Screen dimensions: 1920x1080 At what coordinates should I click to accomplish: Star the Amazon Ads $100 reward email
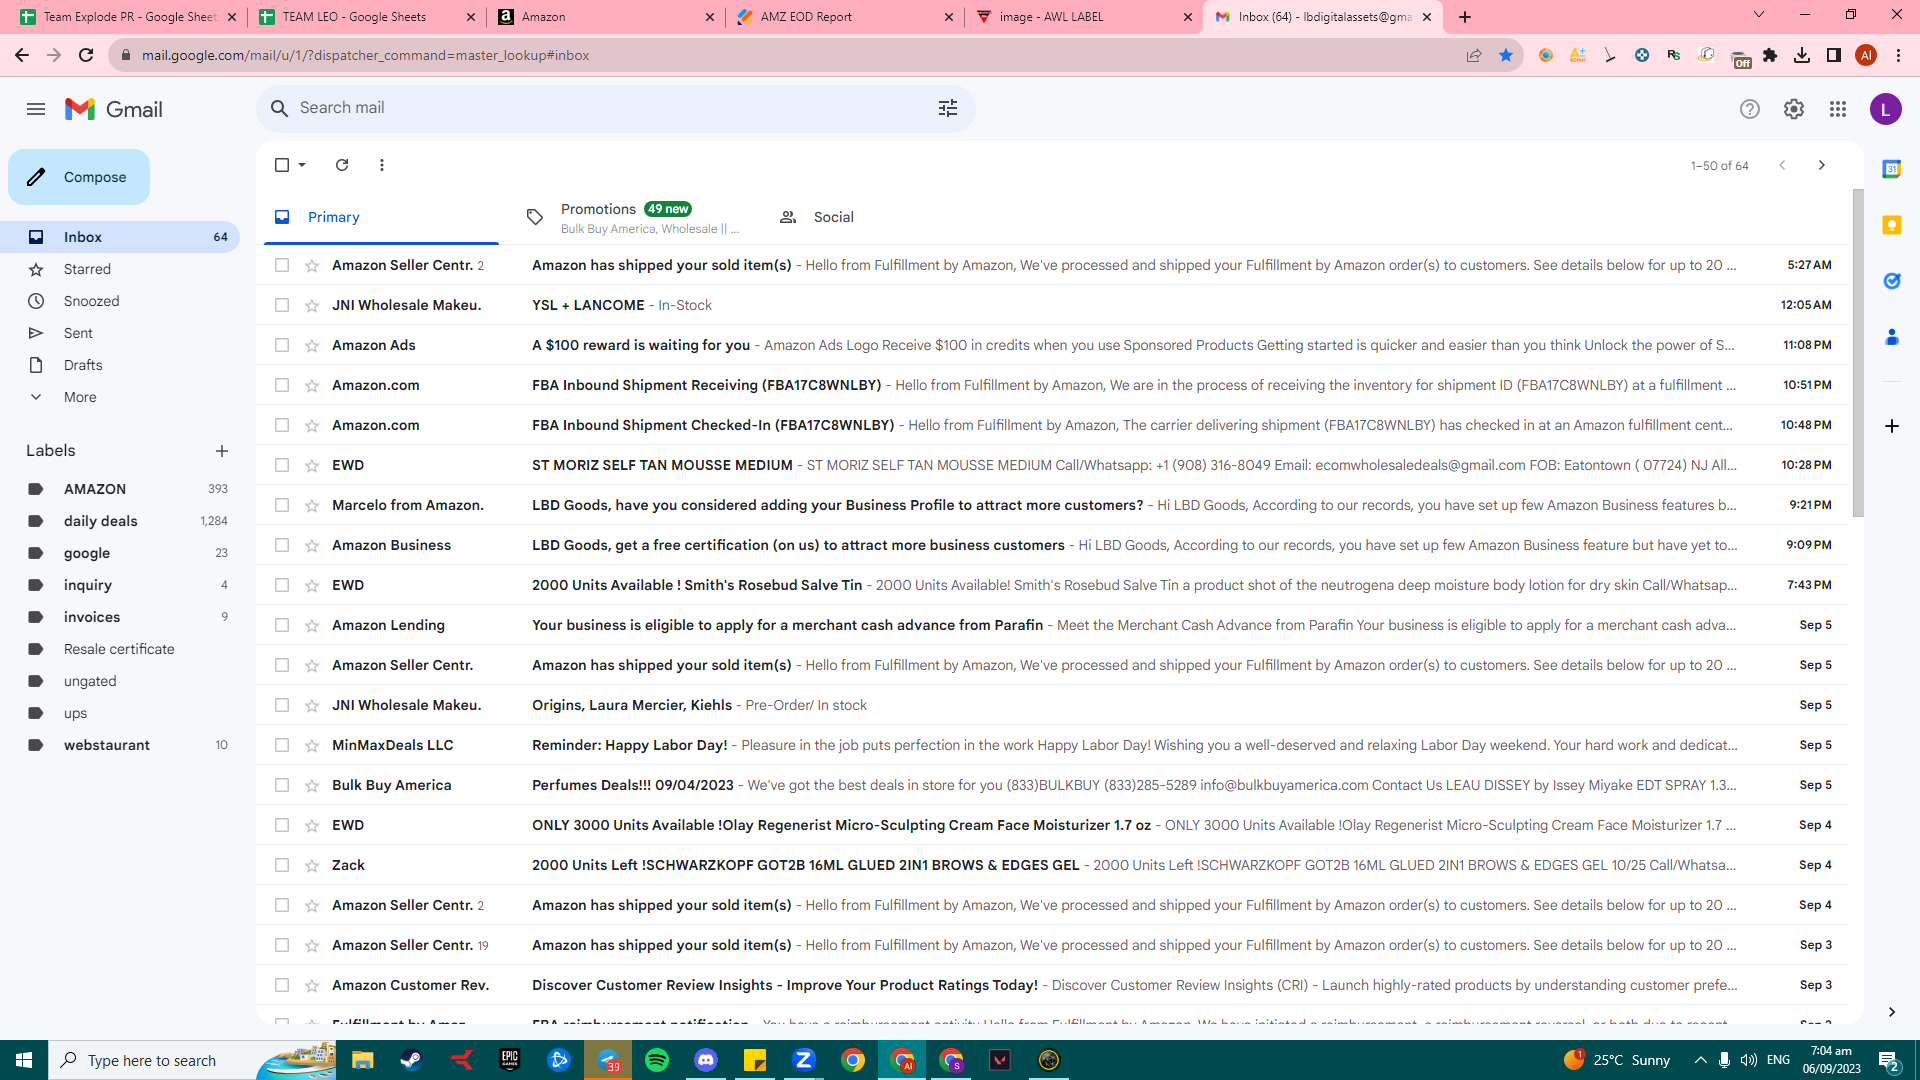(312, 345)
